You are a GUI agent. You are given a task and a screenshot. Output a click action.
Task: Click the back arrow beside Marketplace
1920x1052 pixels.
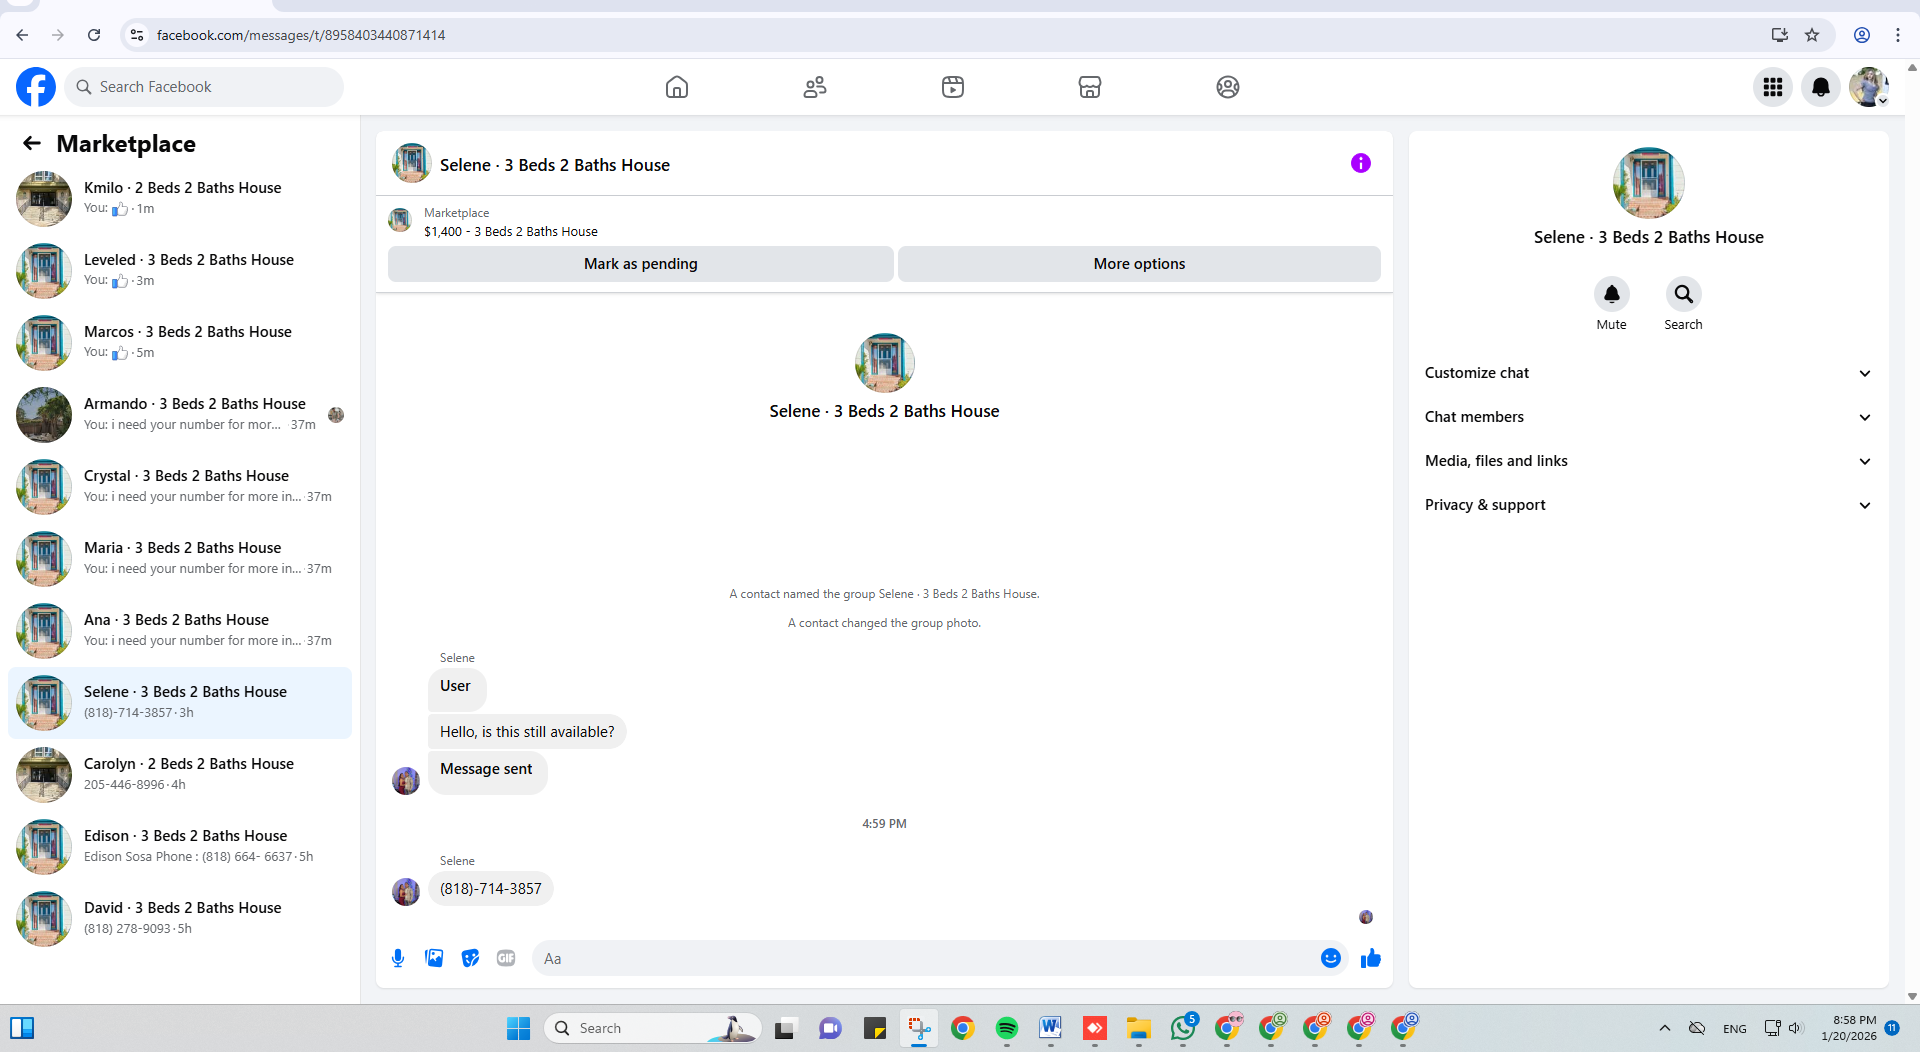tap(32, 143)
